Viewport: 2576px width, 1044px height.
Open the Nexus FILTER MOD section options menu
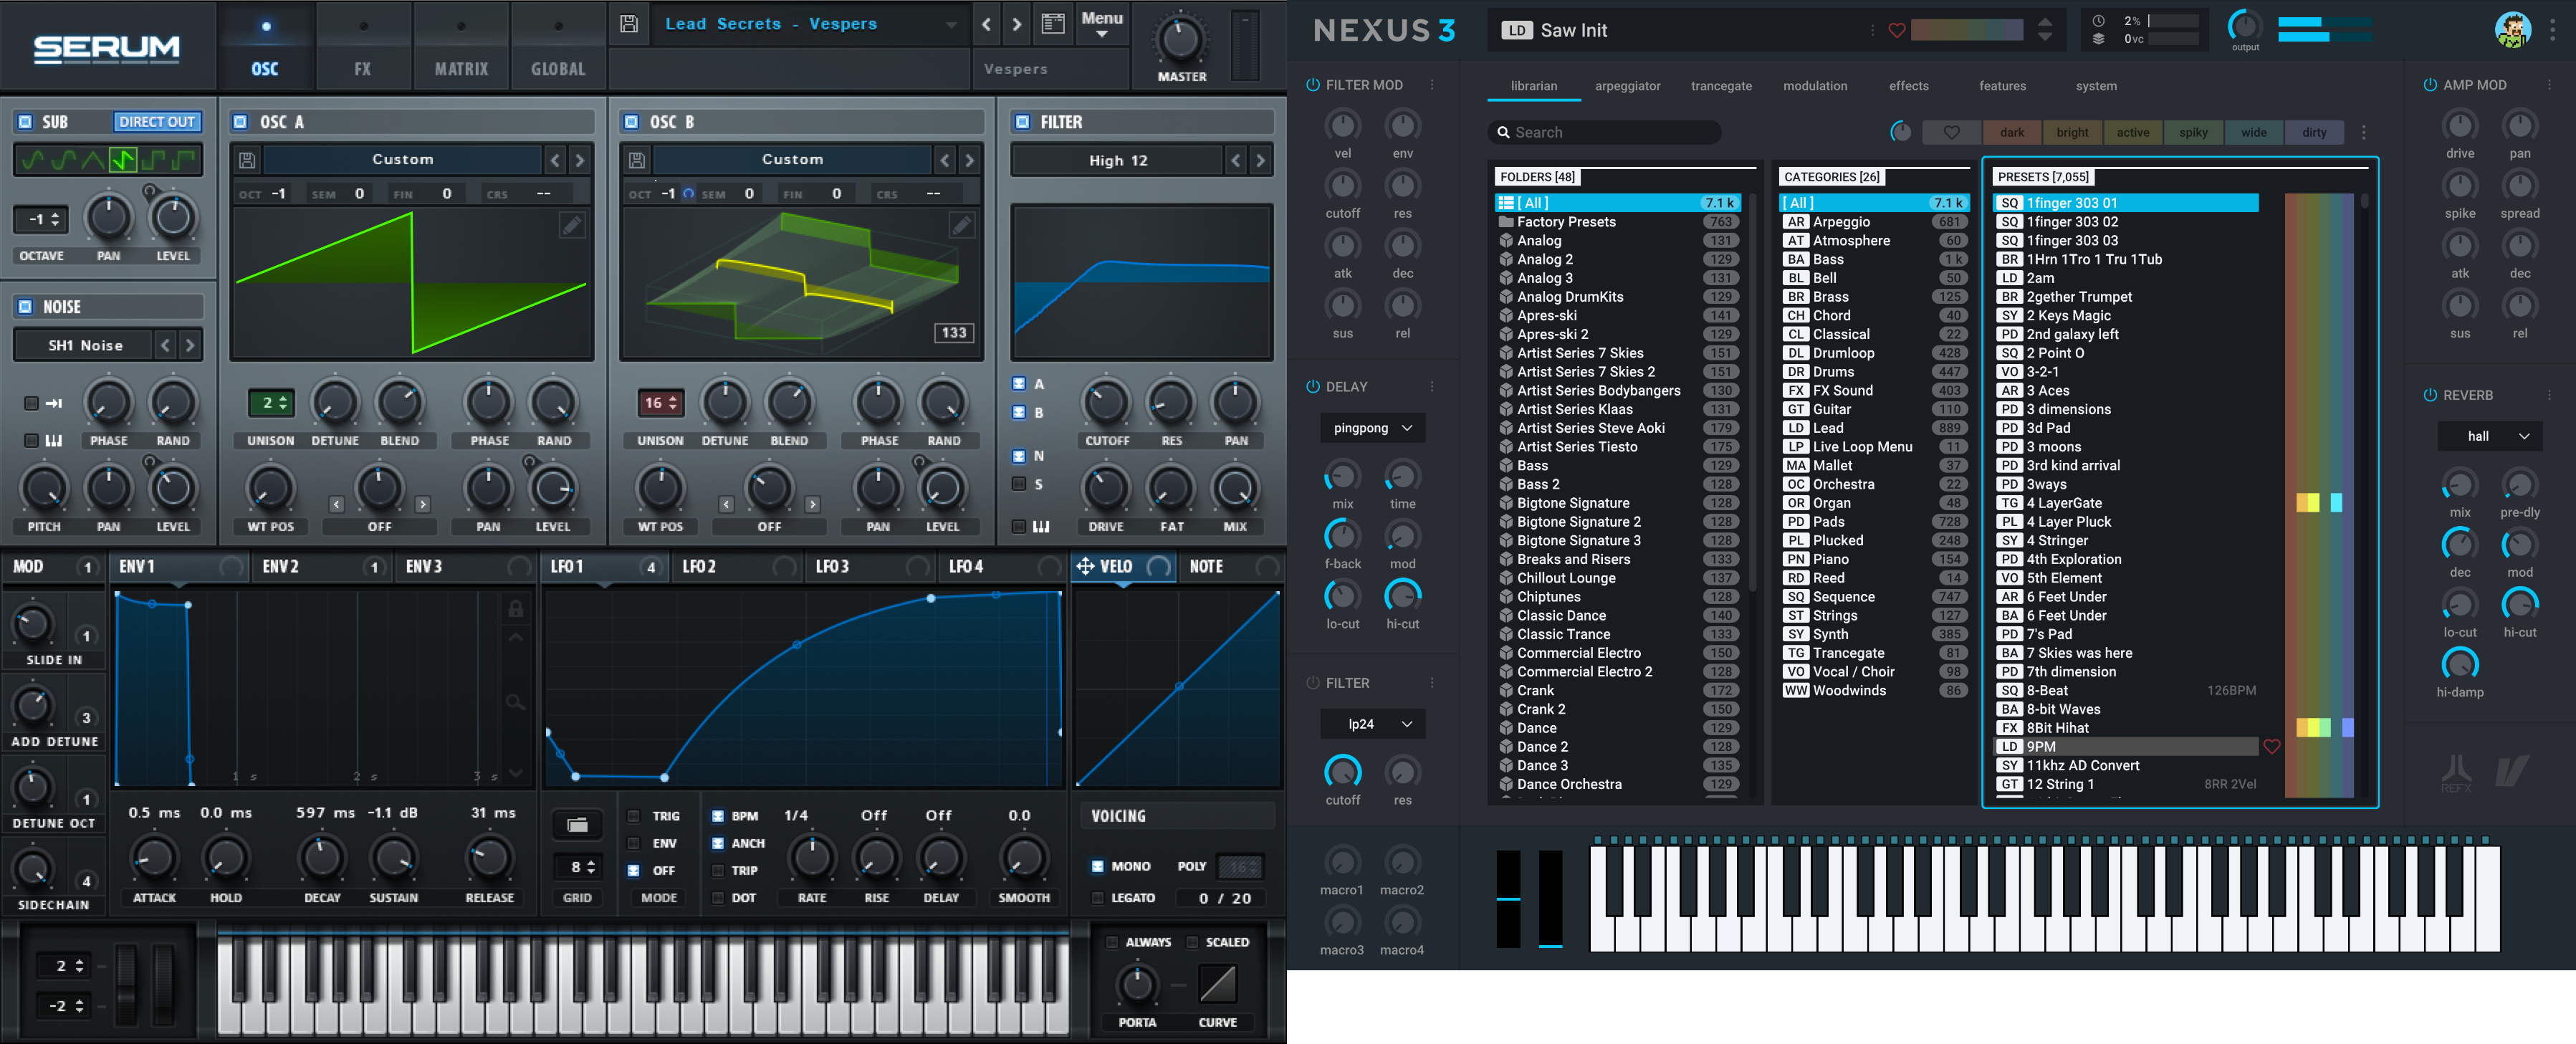click(1432, 85)
